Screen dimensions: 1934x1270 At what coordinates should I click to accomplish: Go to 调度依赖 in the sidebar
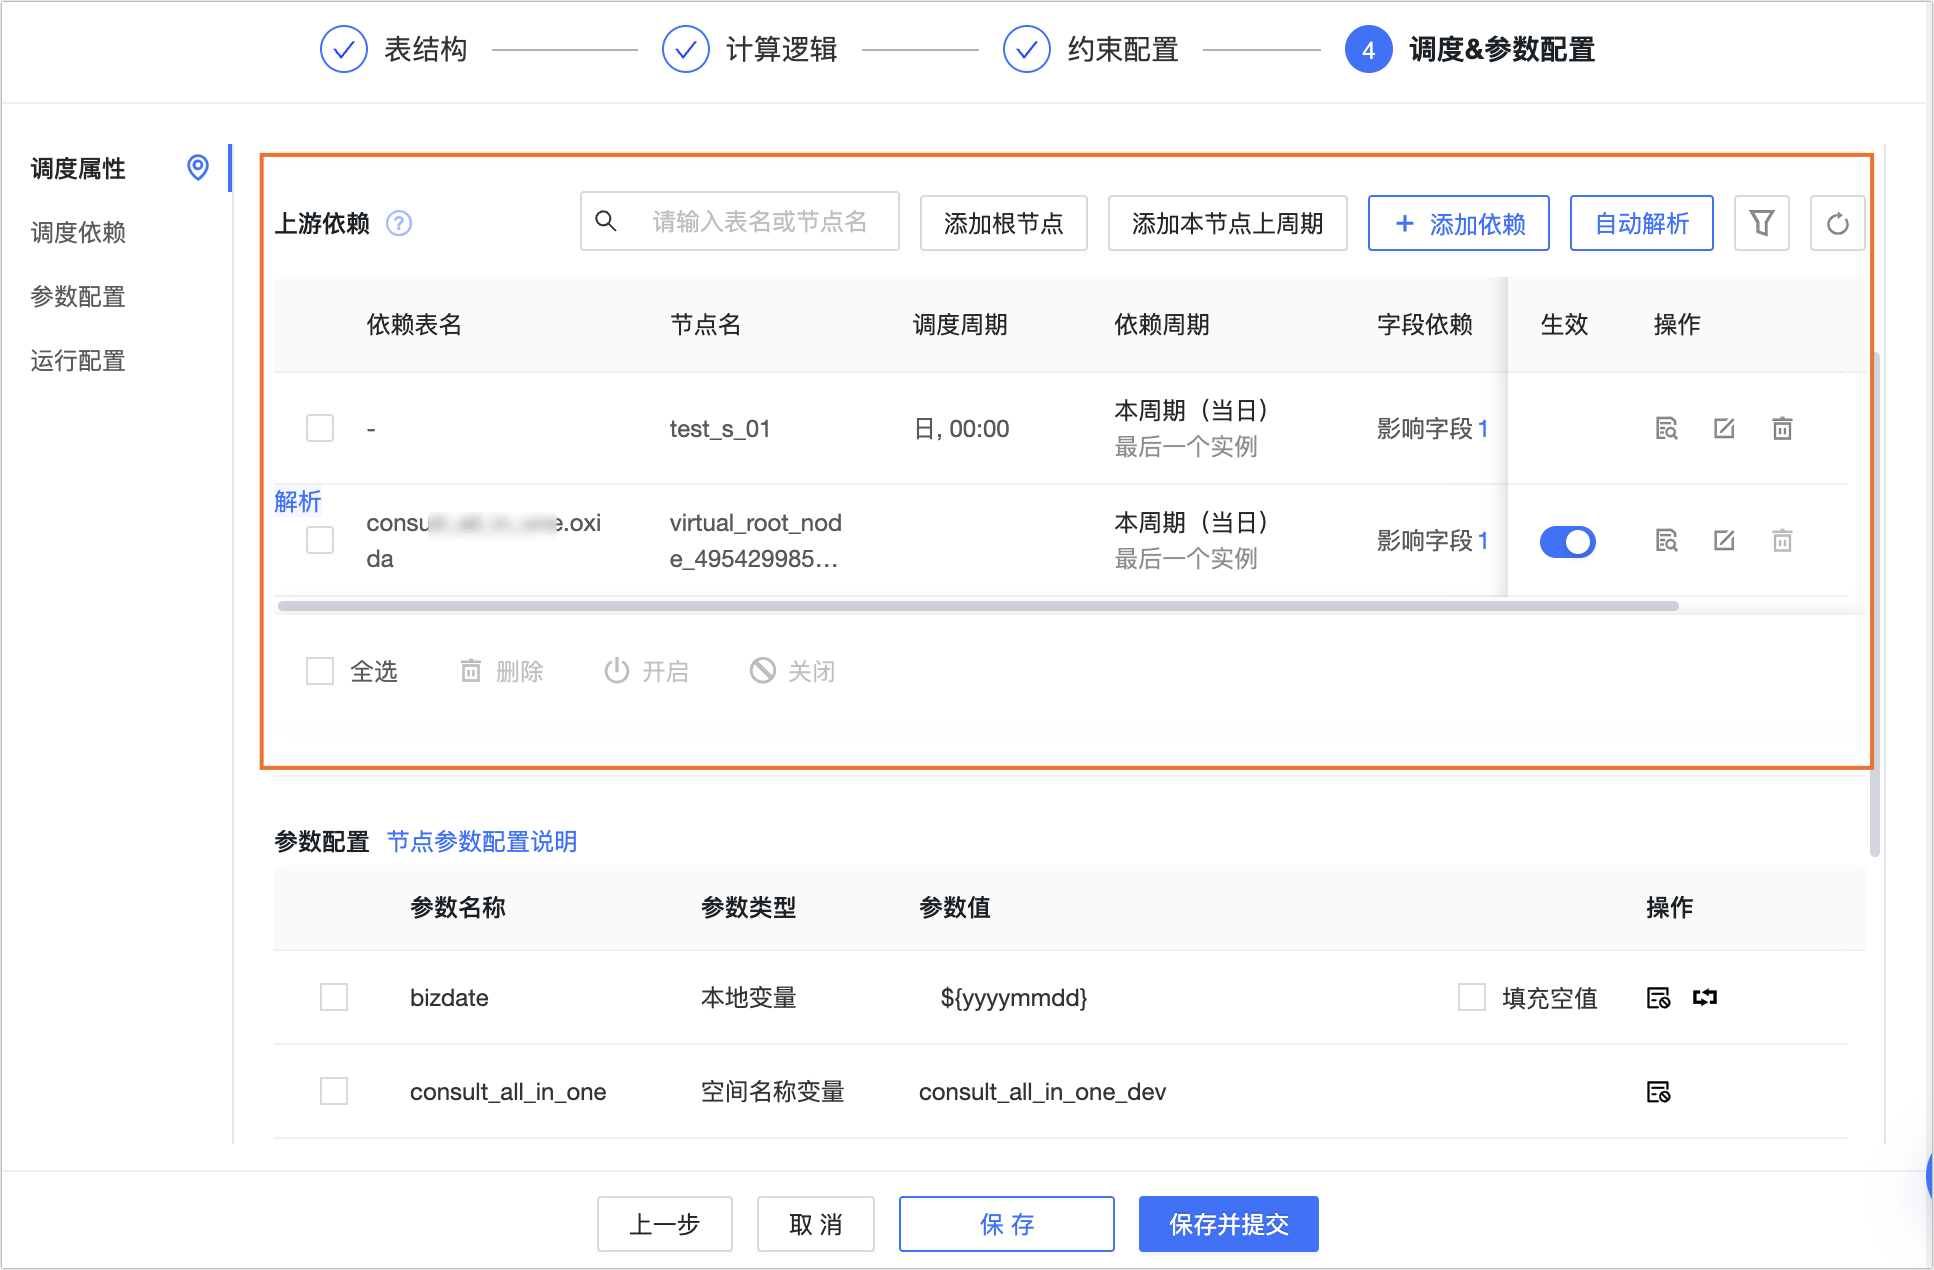pos(78,233)
